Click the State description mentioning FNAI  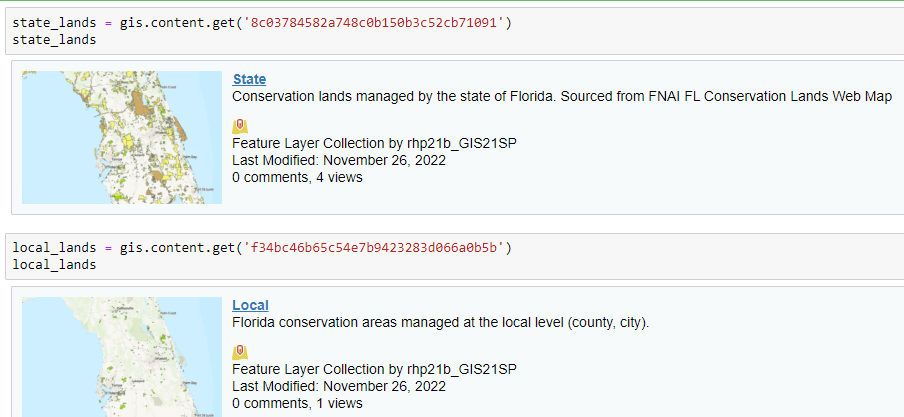[561, 97]
